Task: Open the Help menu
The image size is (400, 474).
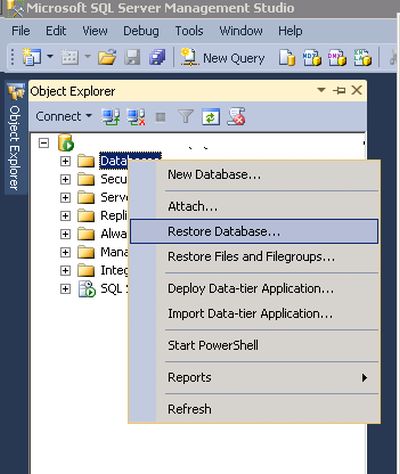Action: coord(290,31)
